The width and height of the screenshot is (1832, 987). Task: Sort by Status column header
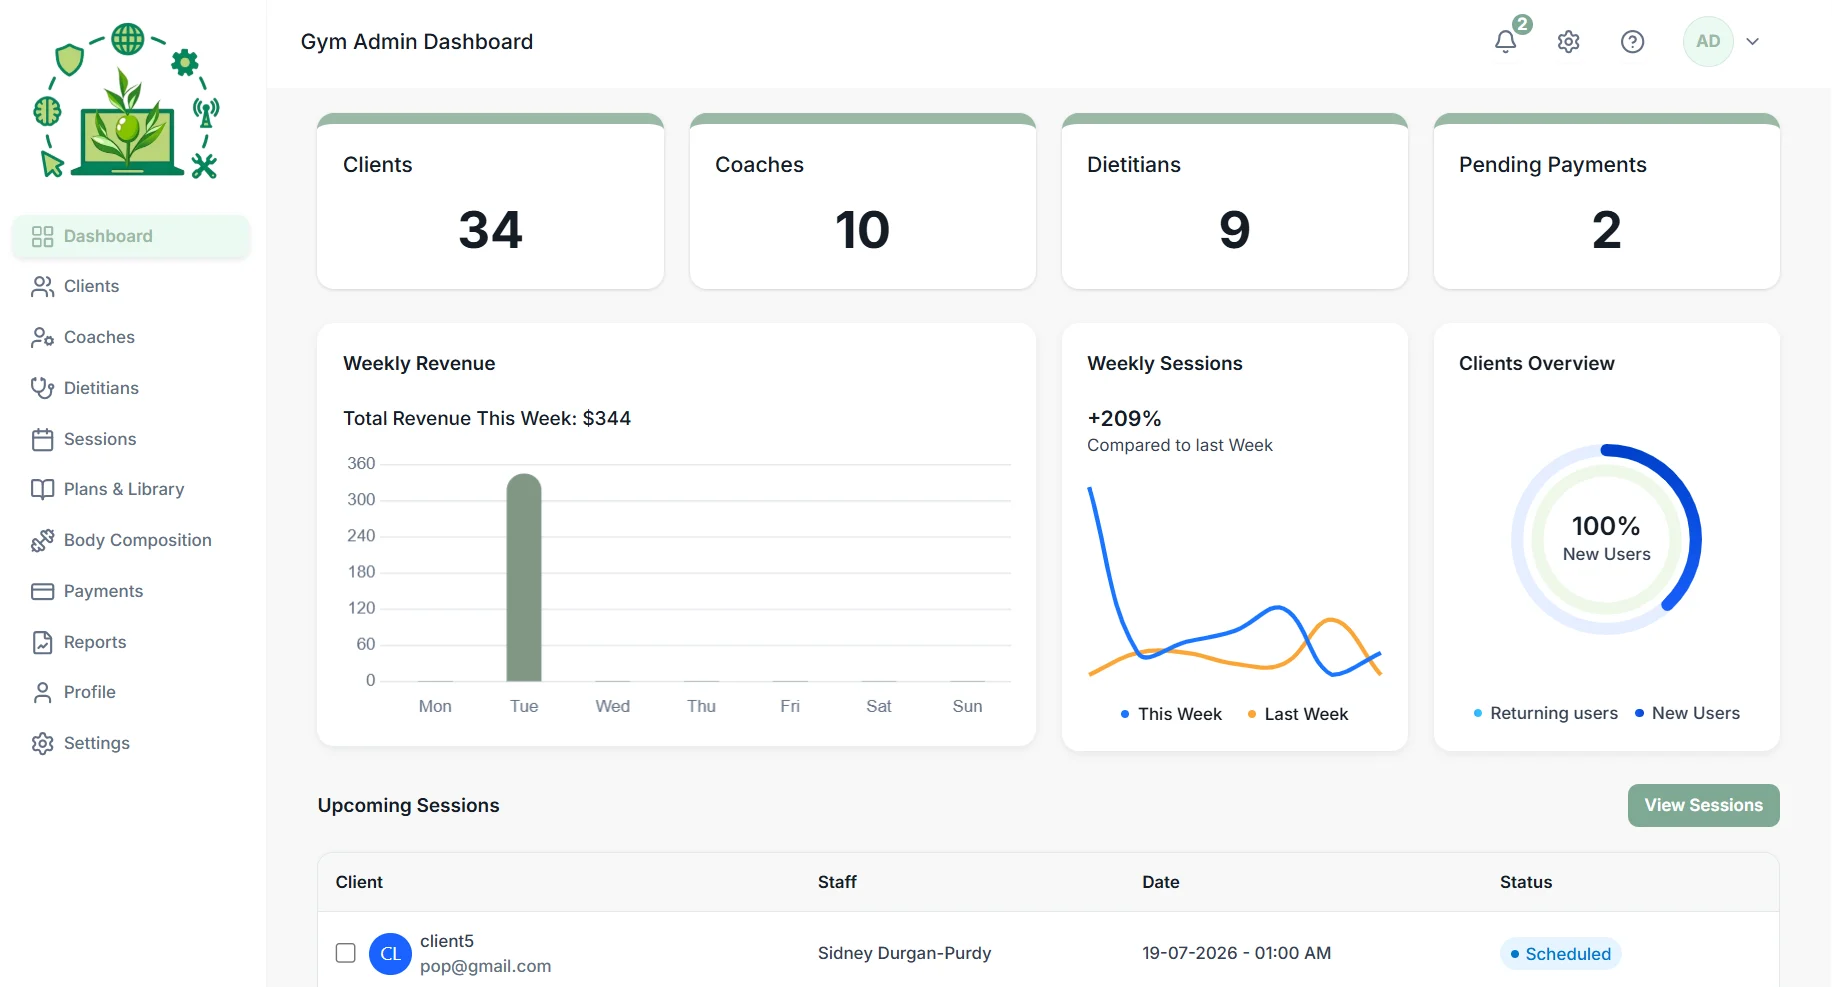click(1525, 882)
